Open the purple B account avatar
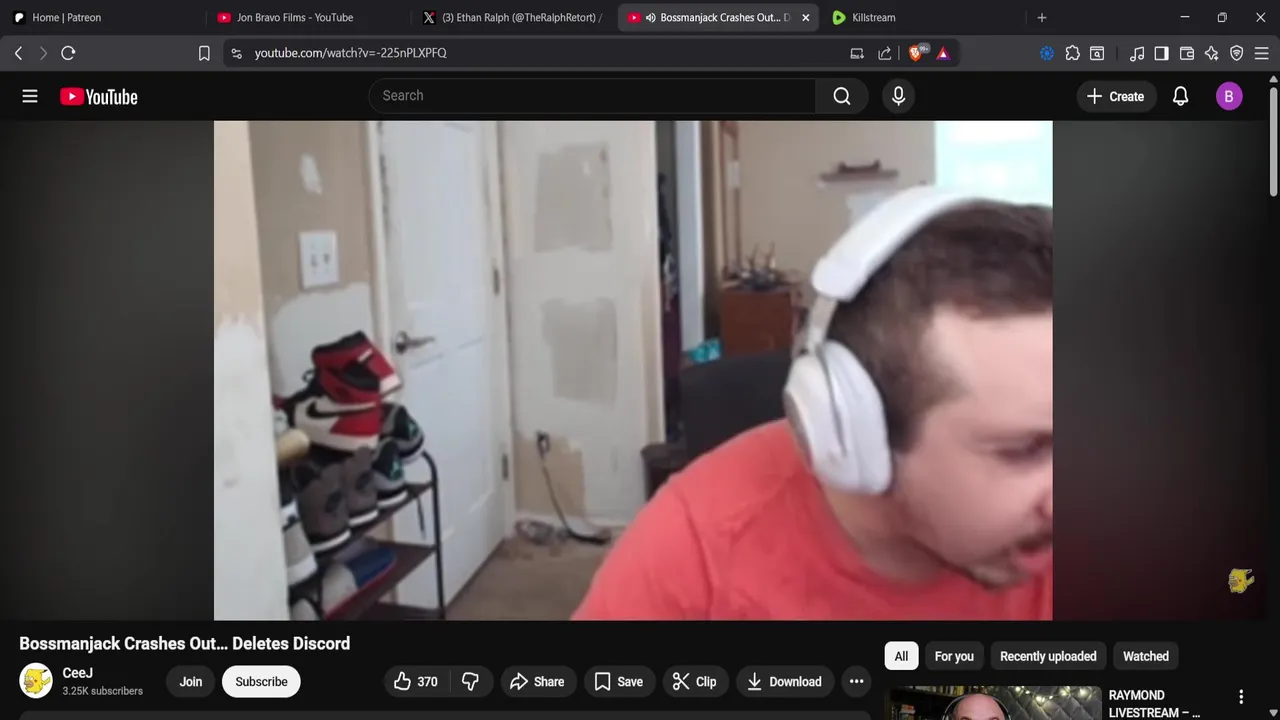Viewport: 1280px width, 720px height. click(x=1229, y=96)
